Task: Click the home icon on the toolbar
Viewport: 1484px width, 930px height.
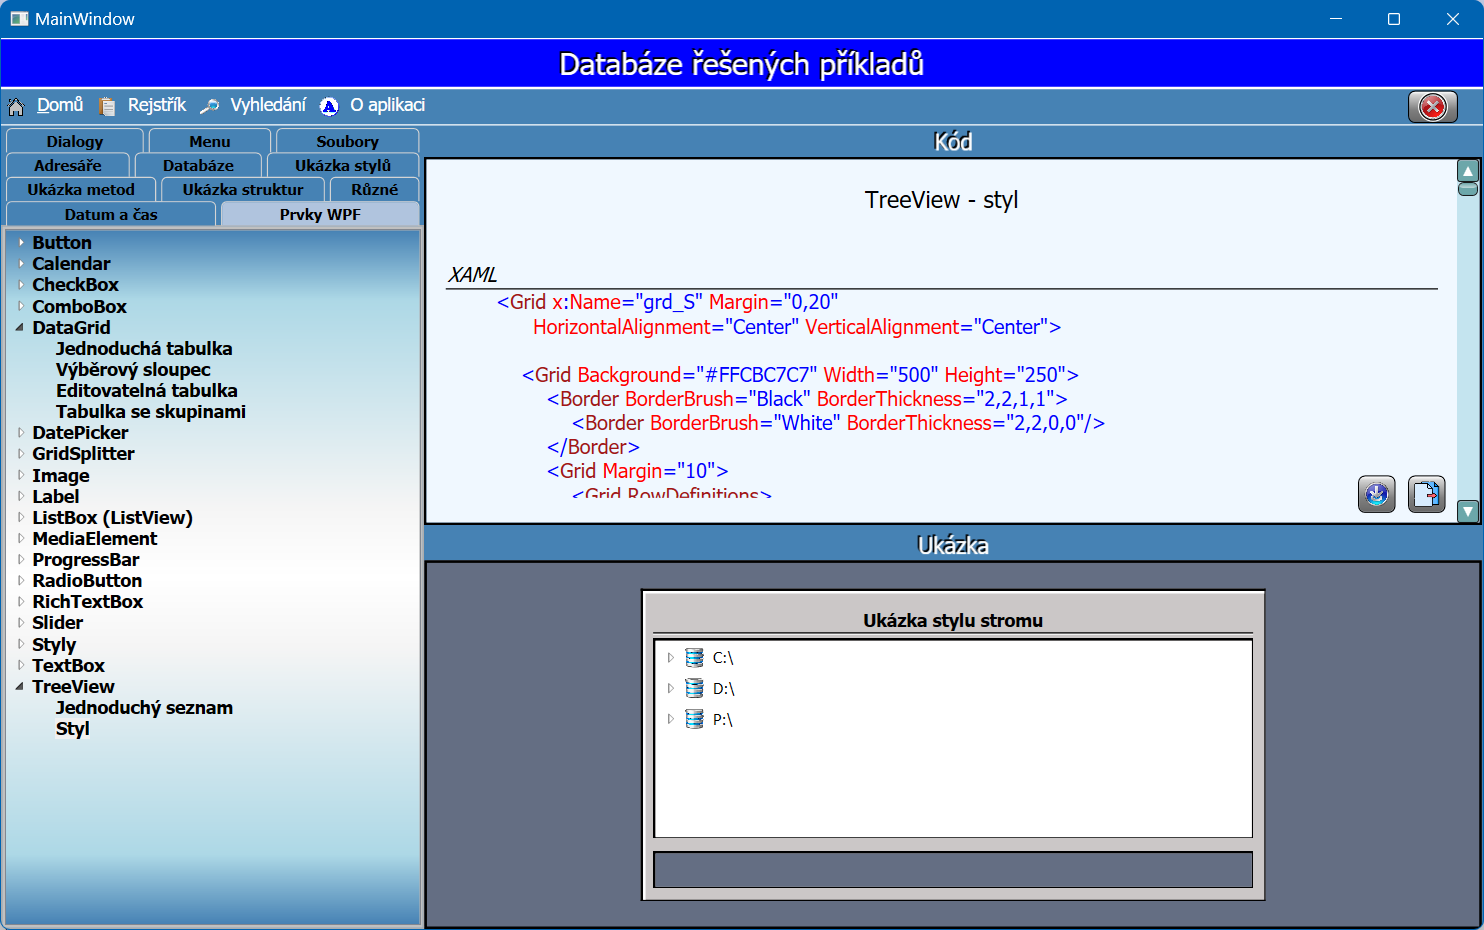Action: [x=15, y=105]
